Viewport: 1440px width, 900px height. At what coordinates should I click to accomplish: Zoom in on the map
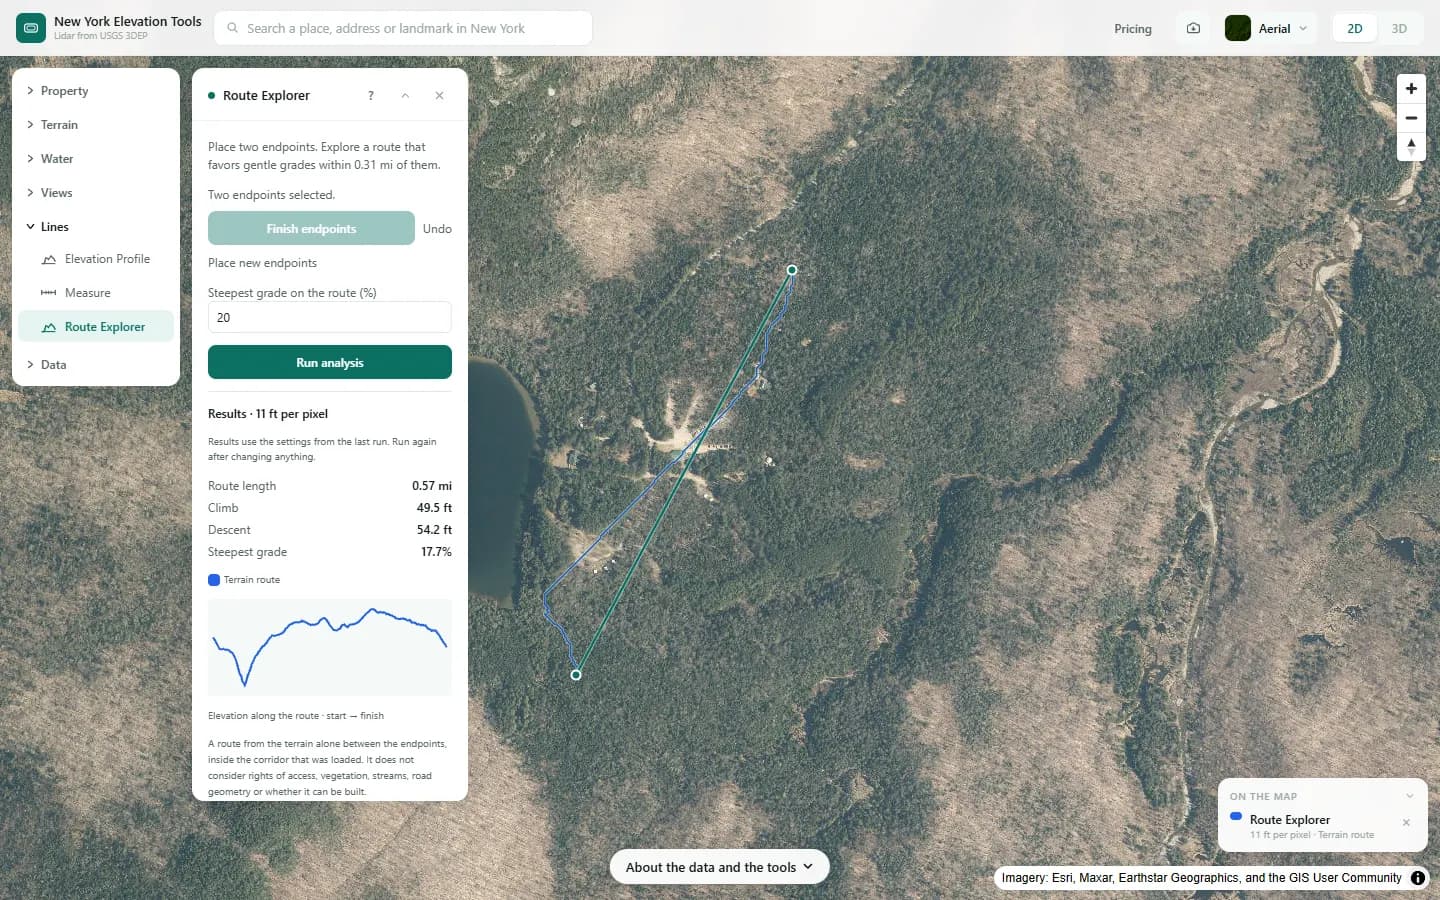tap(1411, 89)
